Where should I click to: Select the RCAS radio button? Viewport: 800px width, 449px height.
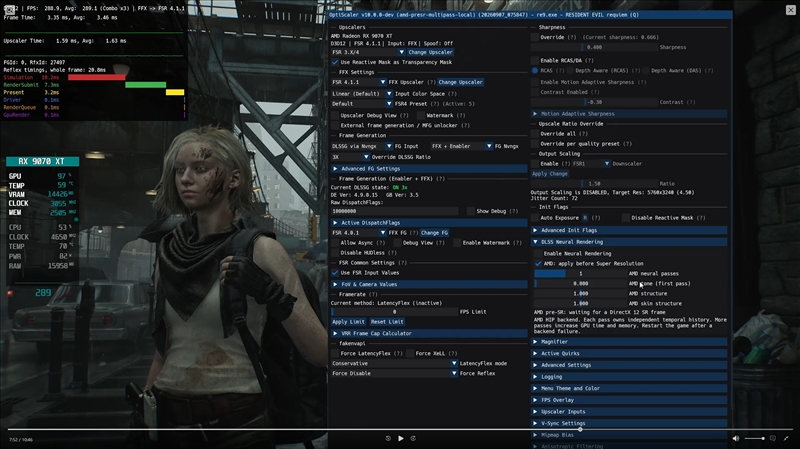pos(535,70)
